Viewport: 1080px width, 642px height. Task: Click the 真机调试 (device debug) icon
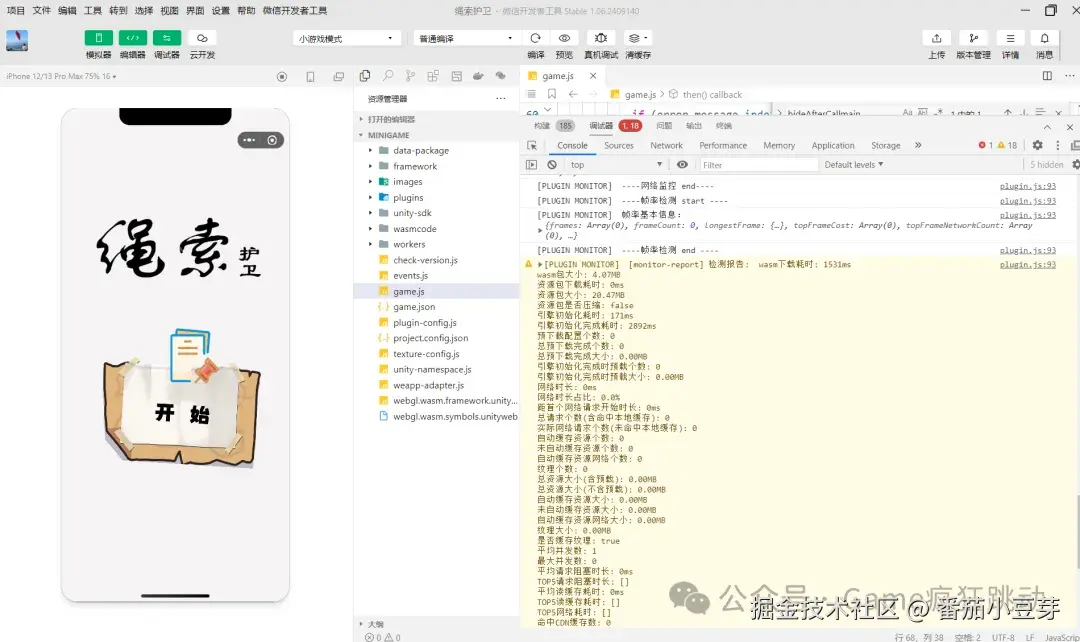click(600, 38)
